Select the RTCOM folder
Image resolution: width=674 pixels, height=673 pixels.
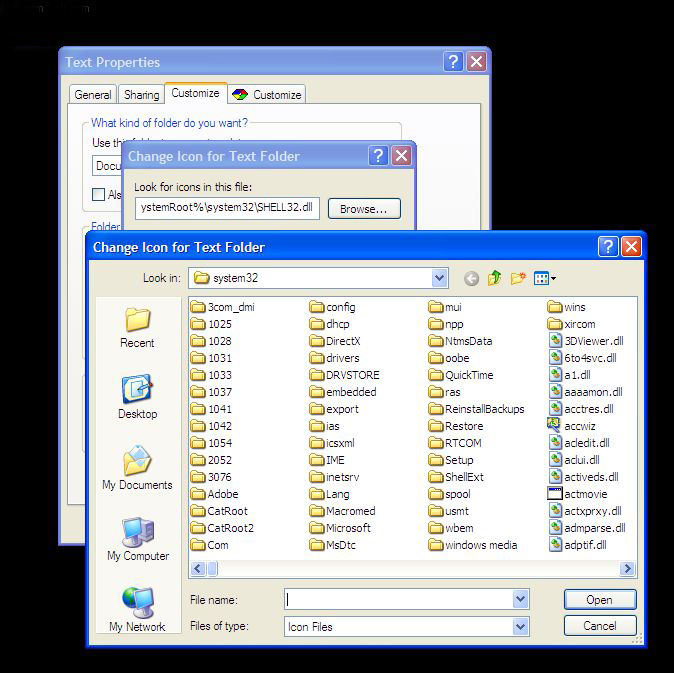click(455, 443)
